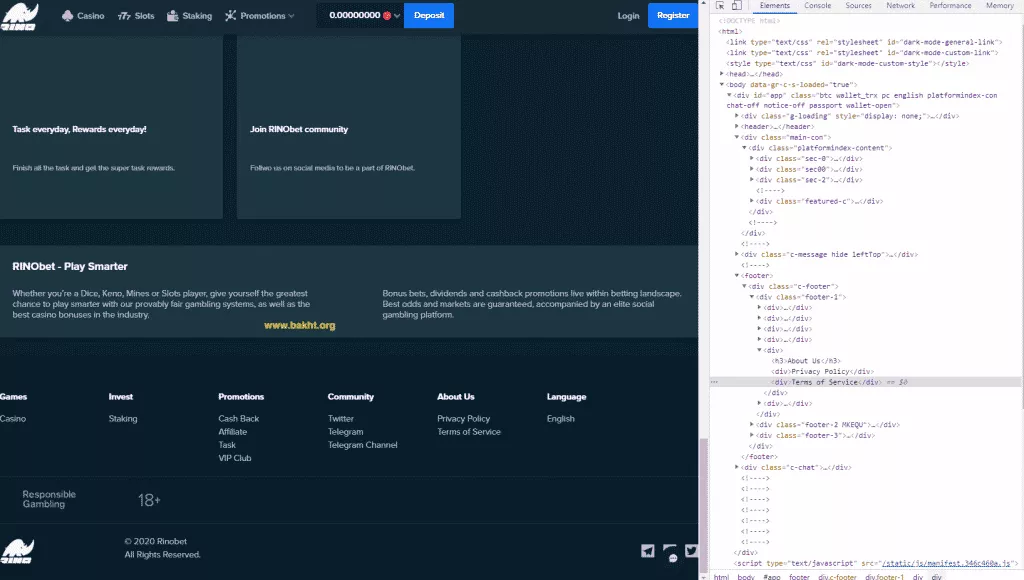
Task: Open the Promotions dropdown menu
Action: (260, 16)
